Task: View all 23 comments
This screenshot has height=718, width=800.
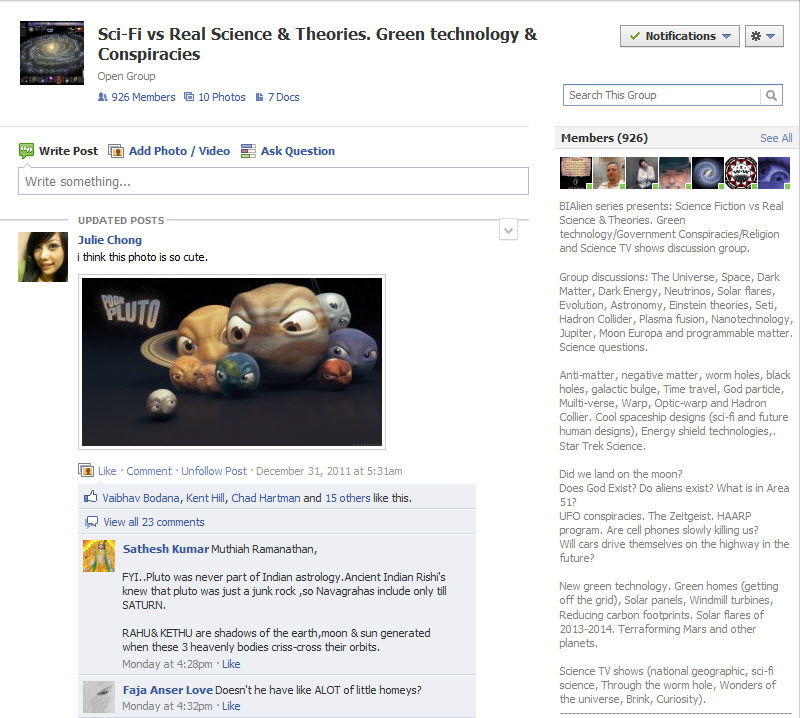Action: point(153,522)
